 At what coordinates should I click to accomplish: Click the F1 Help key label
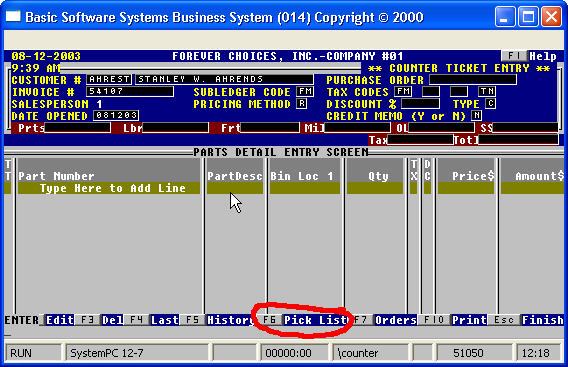pyautogui.click(x=529, y=56)
